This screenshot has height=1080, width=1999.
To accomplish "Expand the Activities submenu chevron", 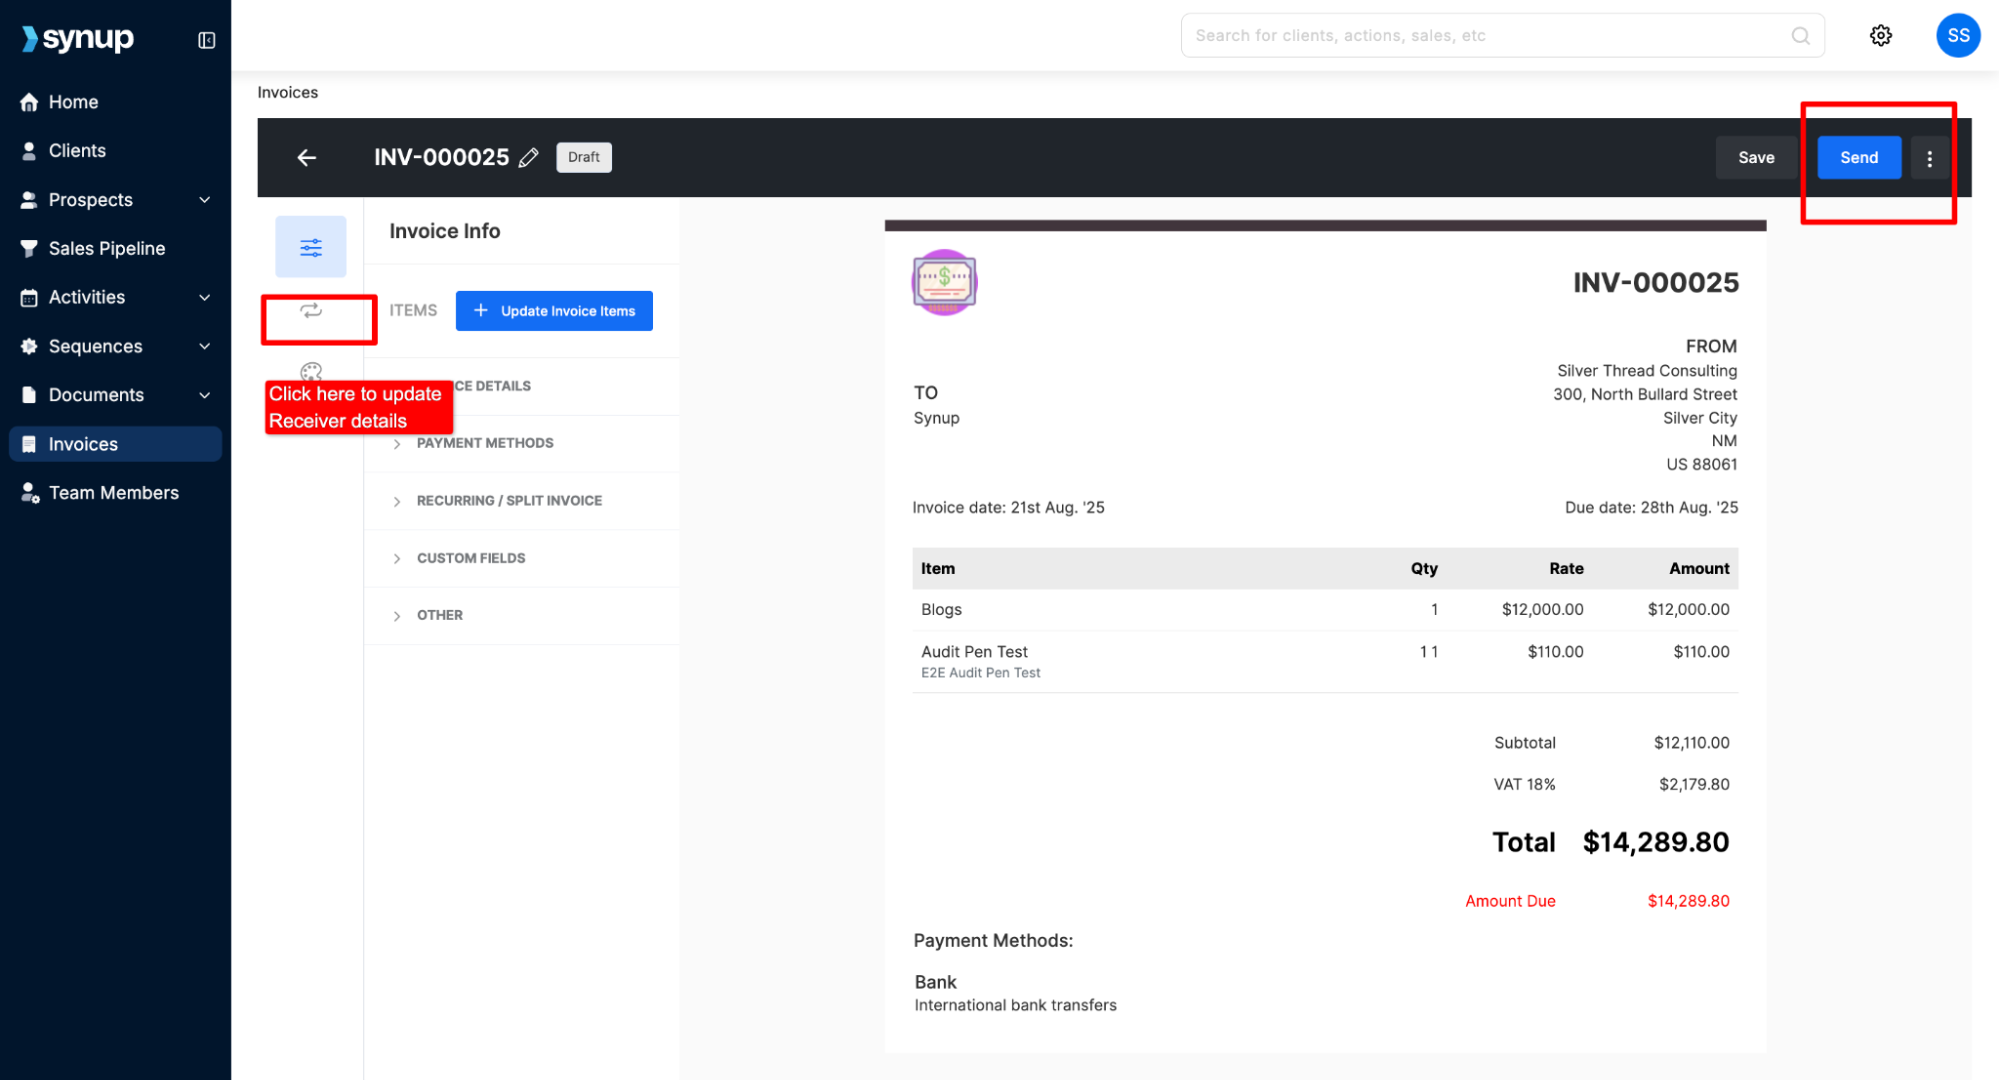I will coord(205,298).
